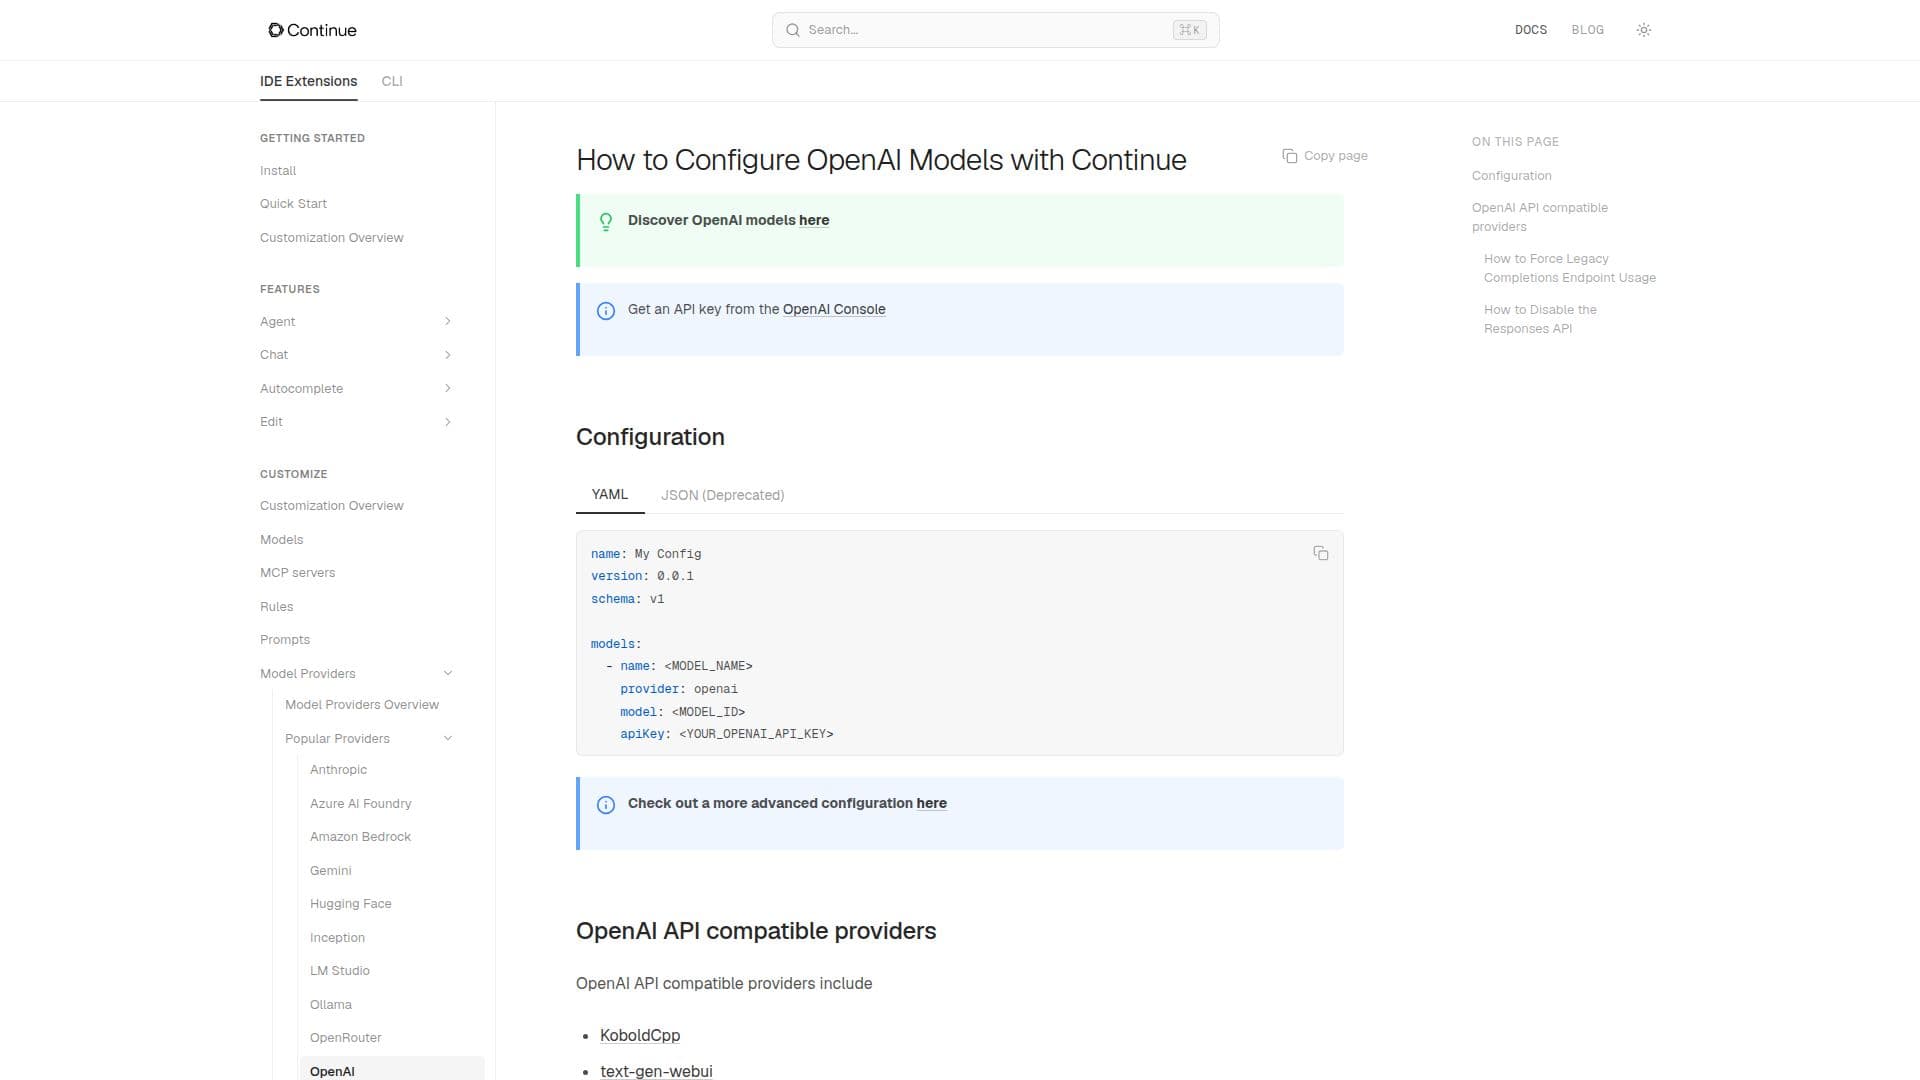Open BLOG in the top navigation
The image size is (1920, 1080).
[x=1587, y=30]
